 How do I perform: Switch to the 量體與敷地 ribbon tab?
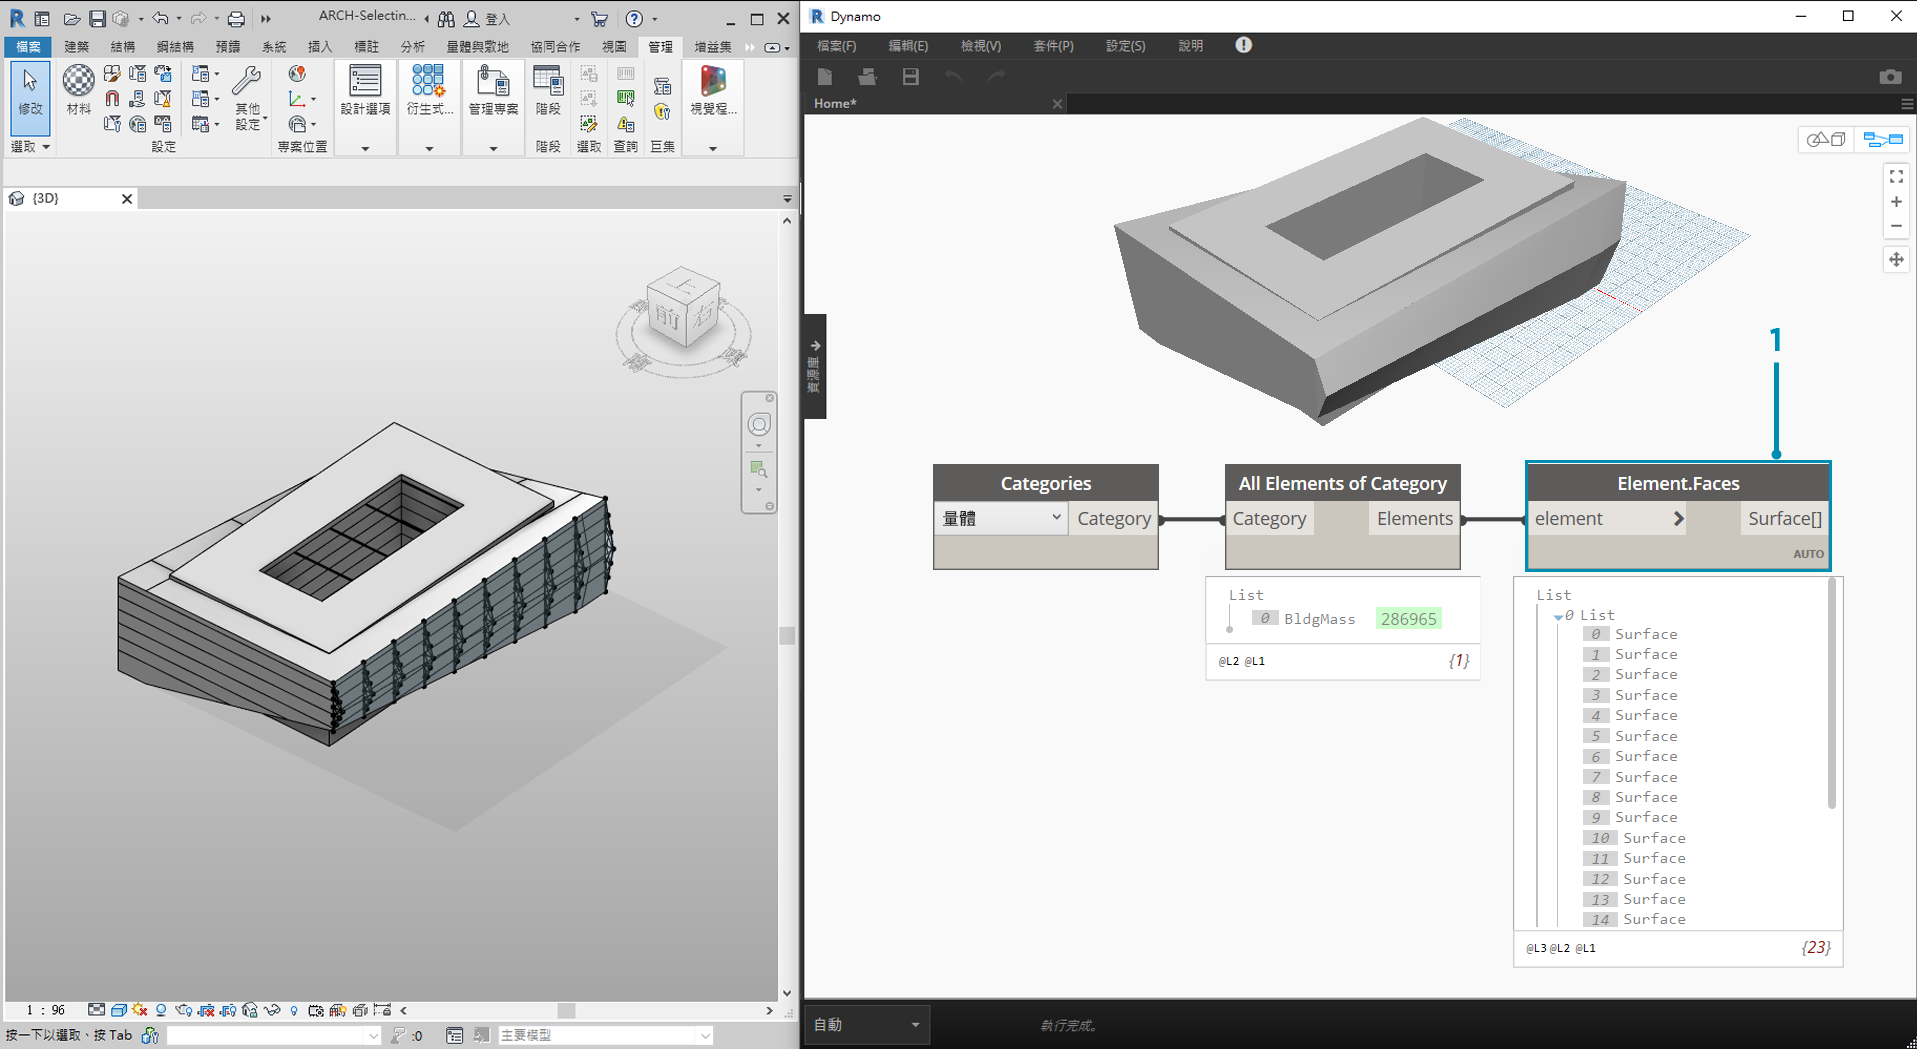click(477, 47)
